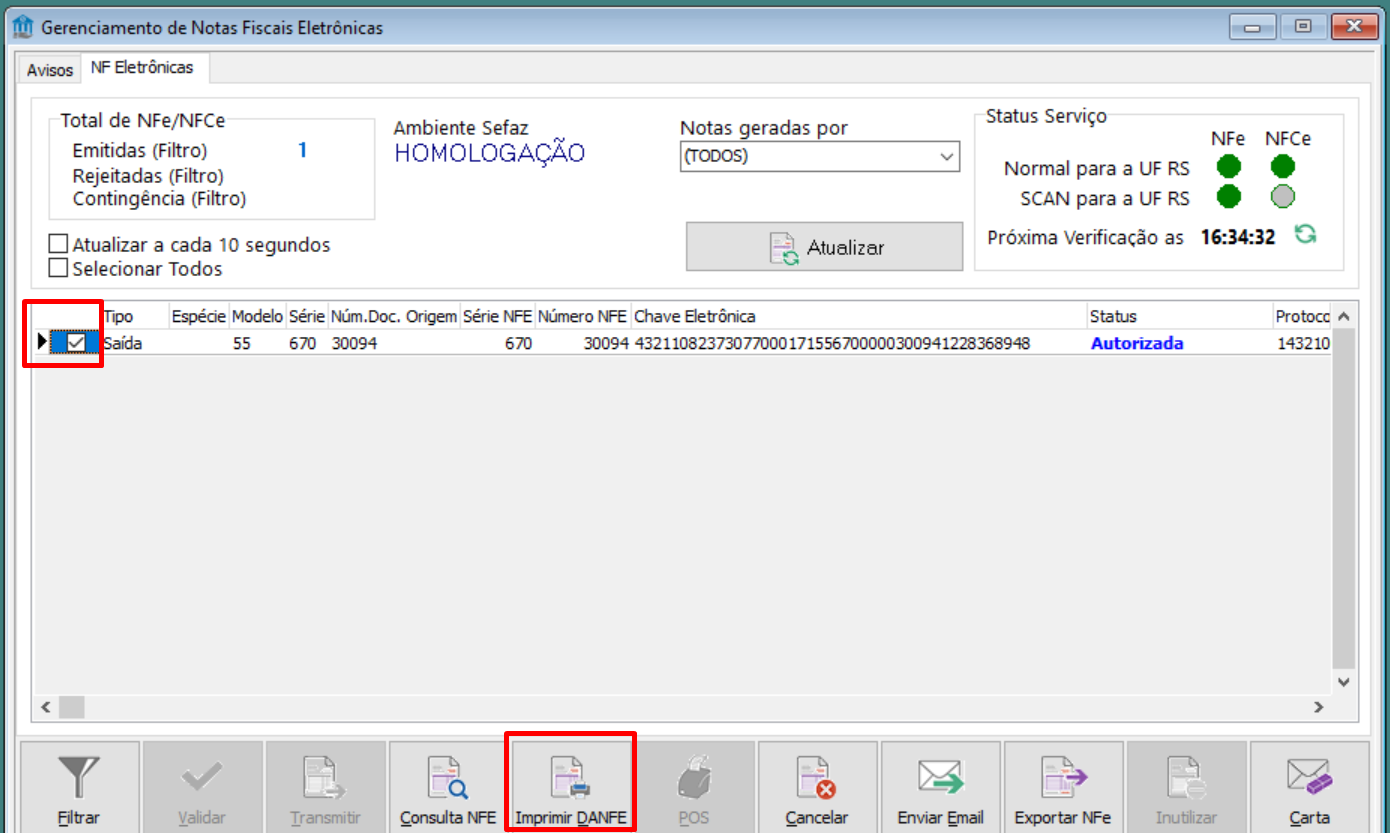Image resolution: width=1390 pixels, height=833 pixels.
Task: Click NFCe status light for Normal UF RS
Action: click(1283, 167)
